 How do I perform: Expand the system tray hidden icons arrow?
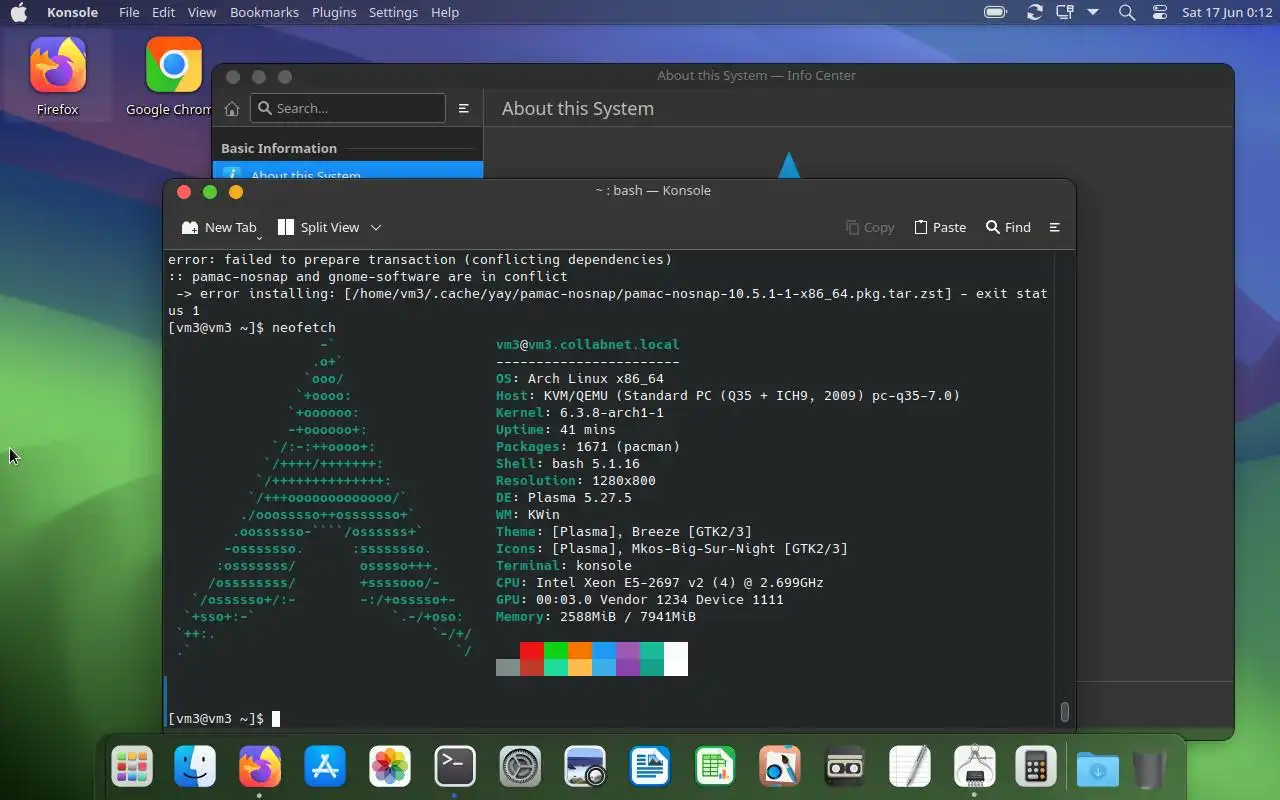1093,12
